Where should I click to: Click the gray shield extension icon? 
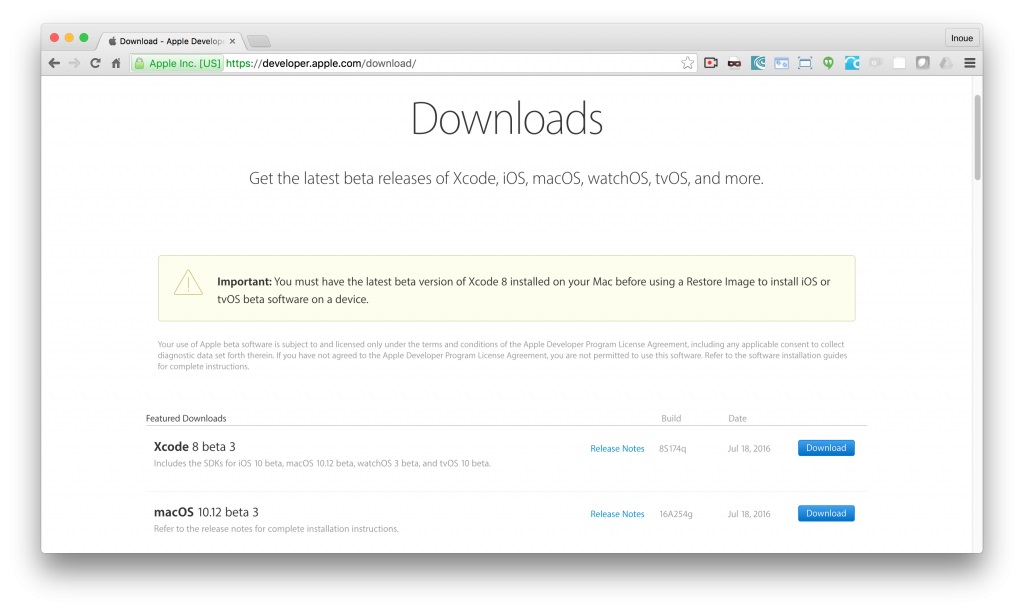(x=922, y=63)
